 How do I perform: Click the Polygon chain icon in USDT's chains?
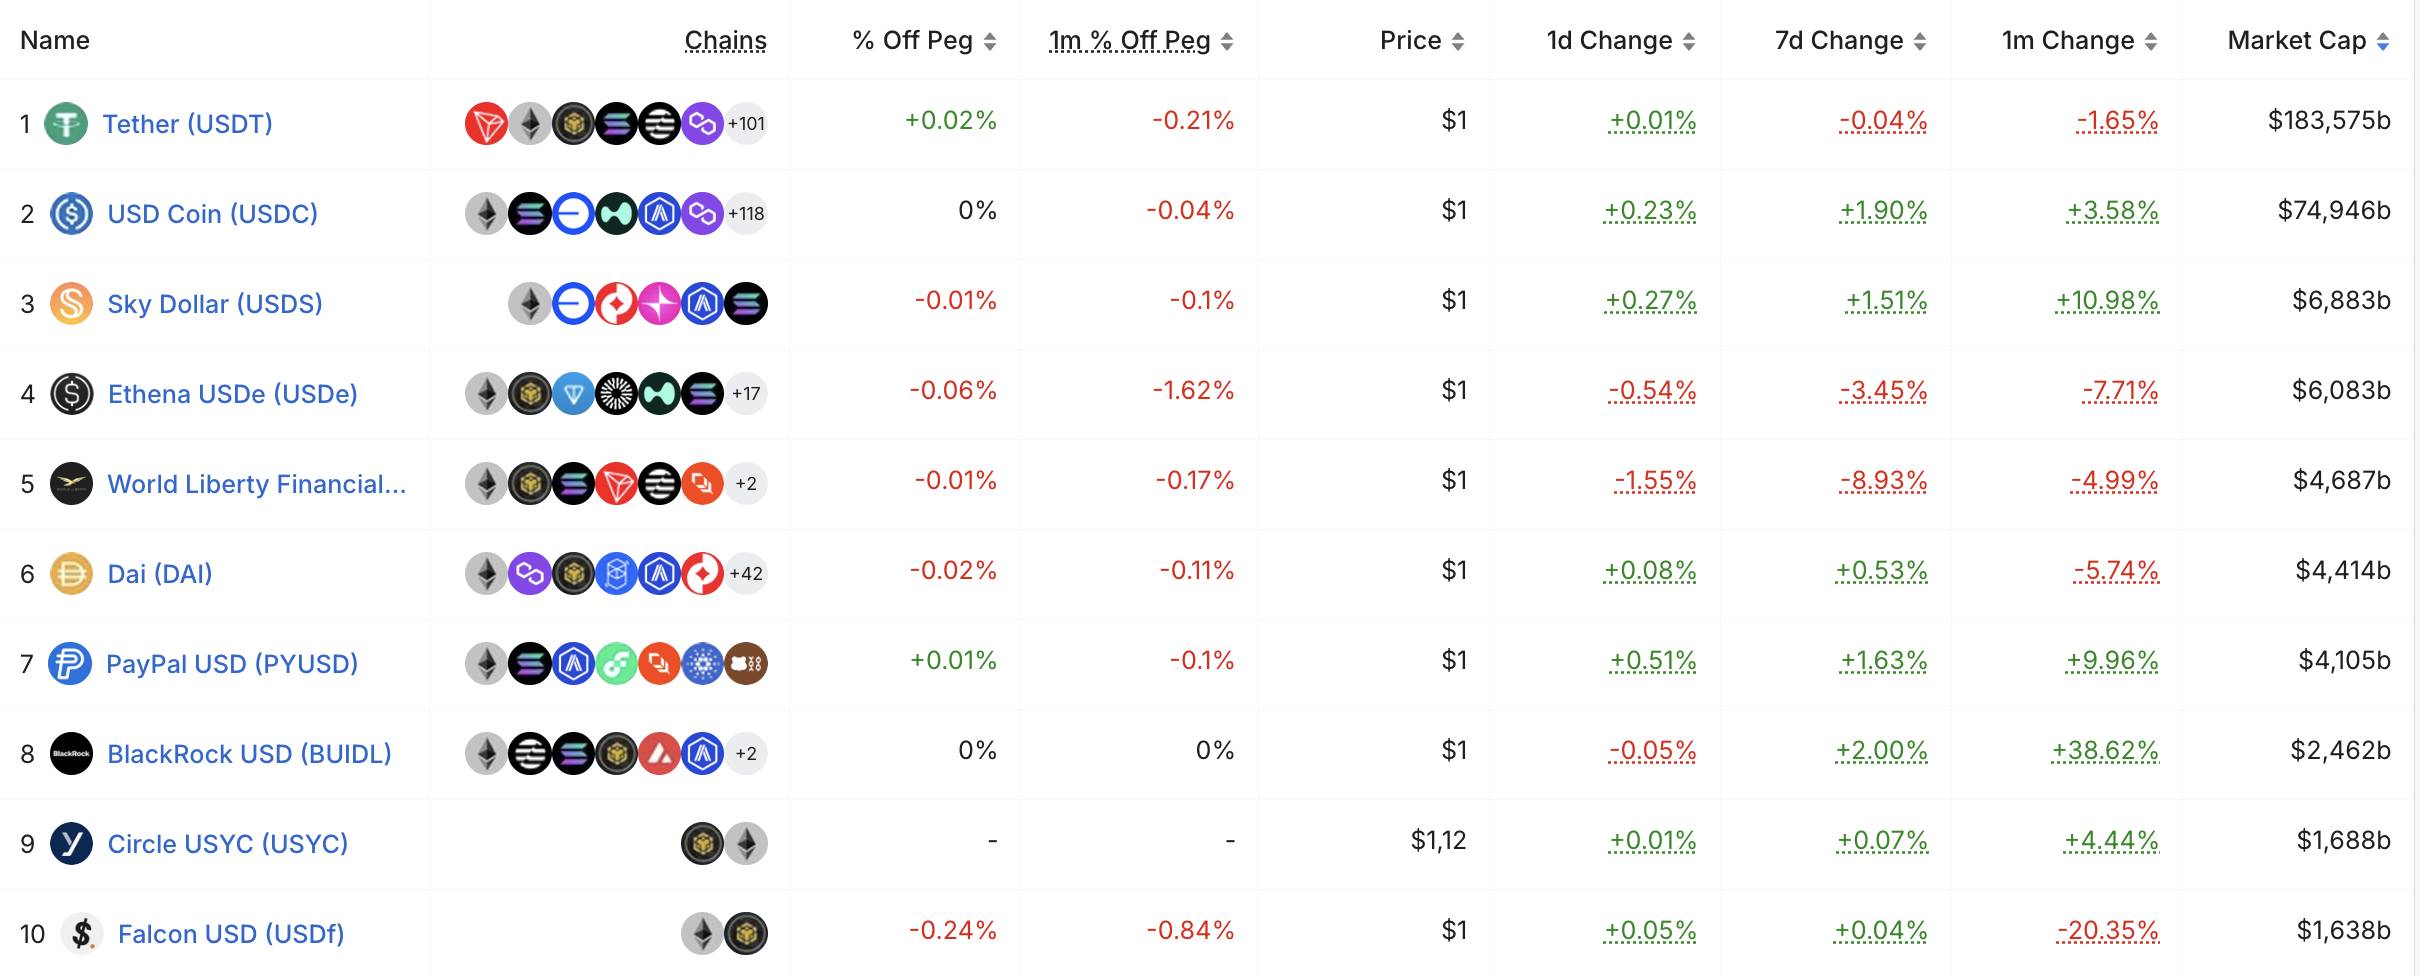pos(703,123)
